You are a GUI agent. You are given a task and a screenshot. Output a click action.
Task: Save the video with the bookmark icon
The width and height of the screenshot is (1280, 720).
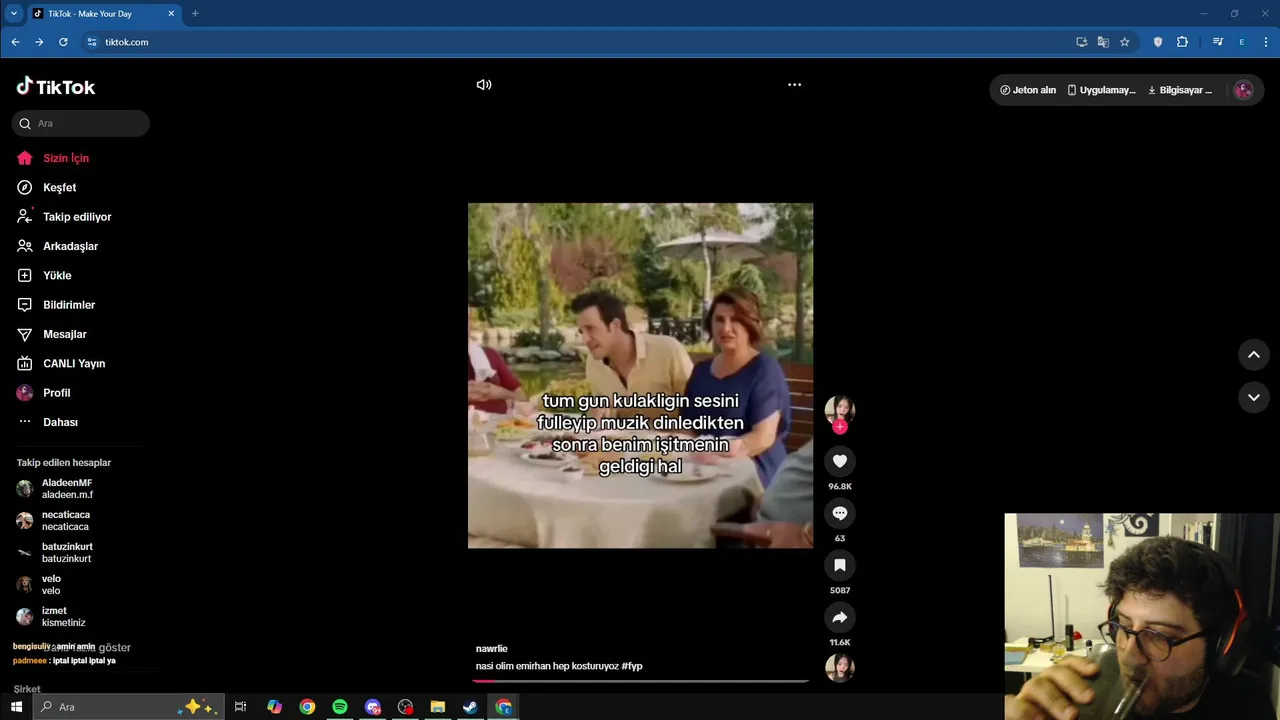coord(840,565)
